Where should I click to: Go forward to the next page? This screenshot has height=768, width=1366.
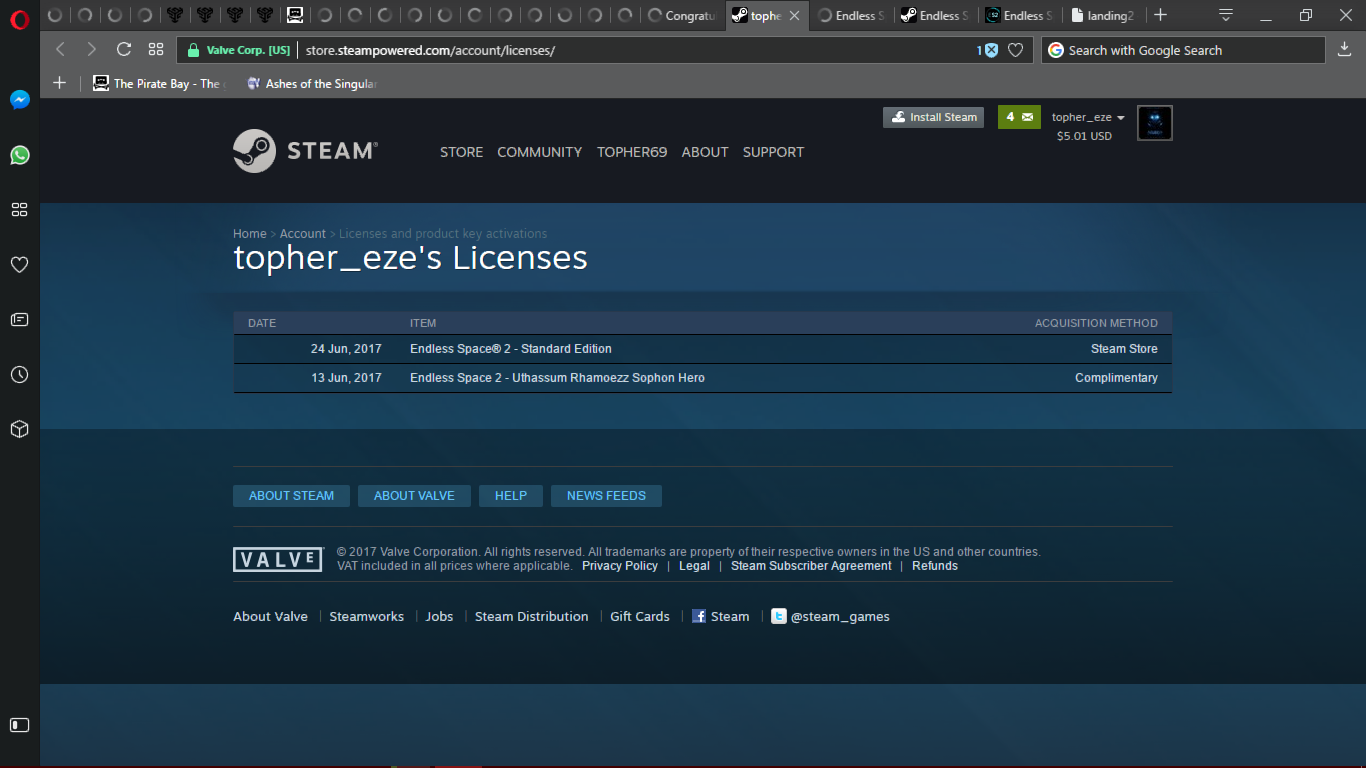tap(91, 50)
